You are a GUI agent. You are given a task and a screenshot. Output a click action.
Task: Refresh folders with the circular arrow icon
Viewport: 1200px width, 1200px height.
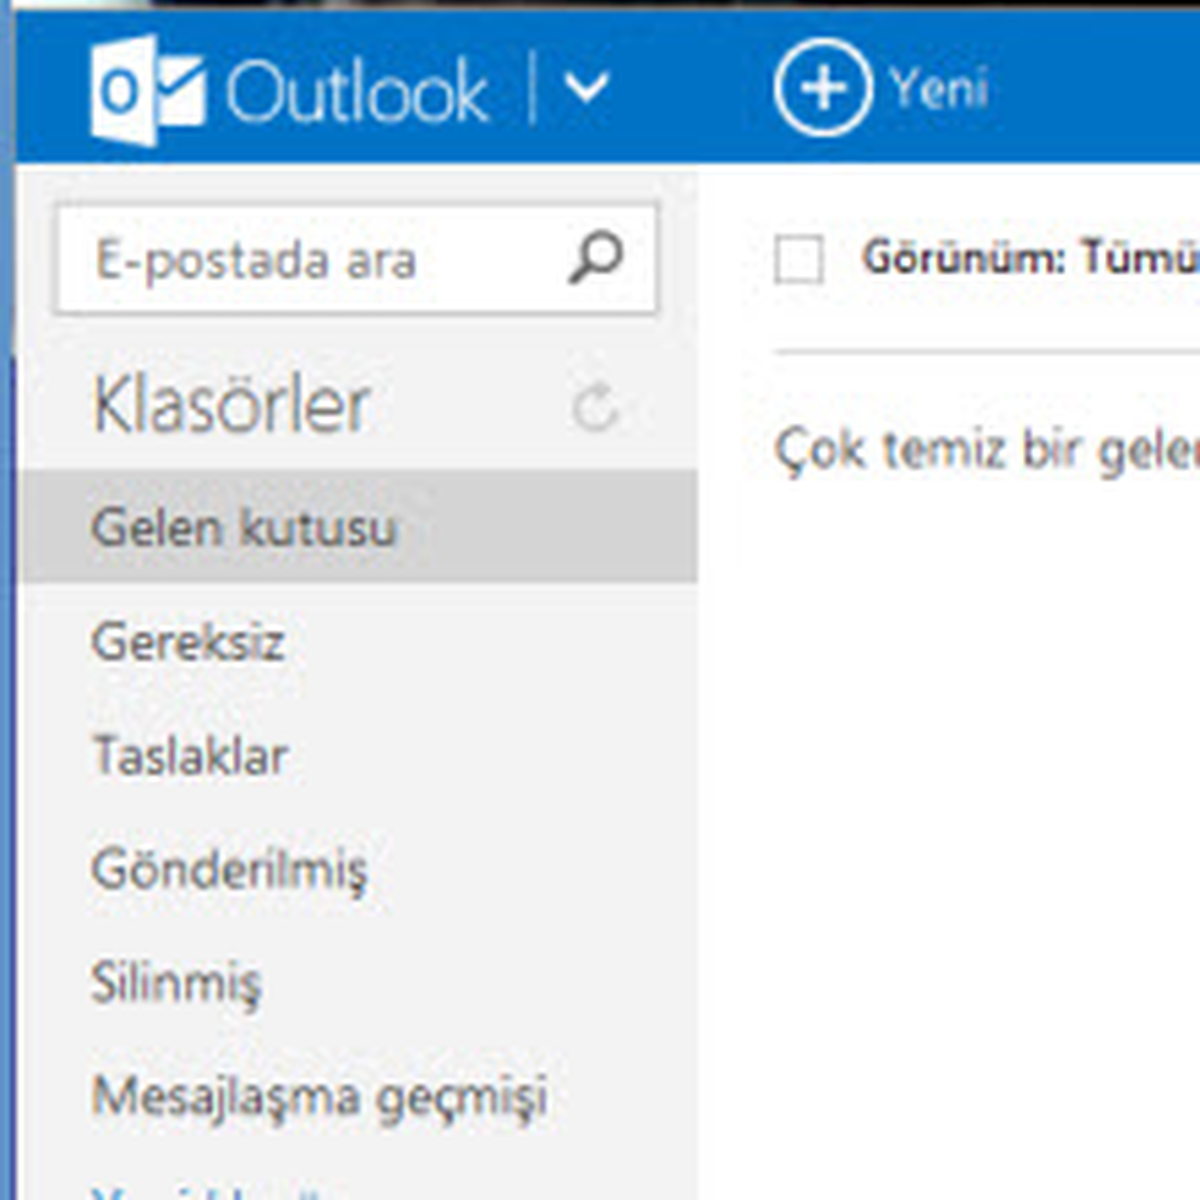coord(595,407)
